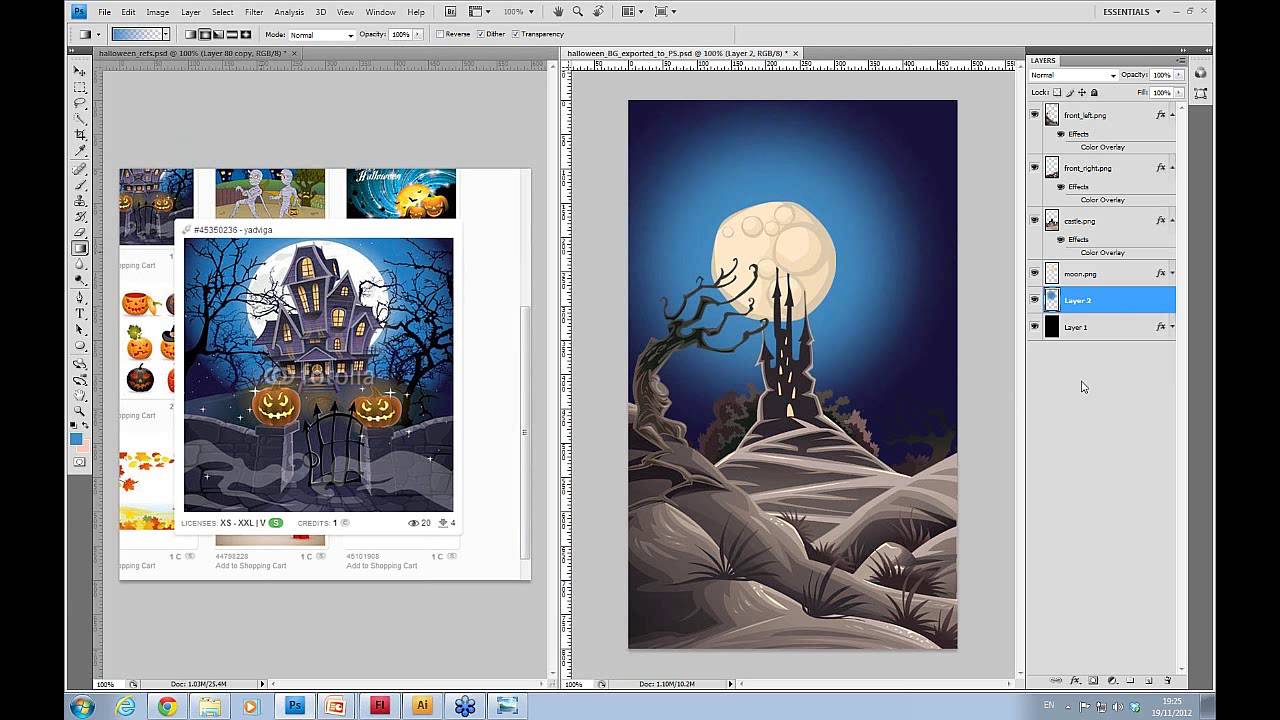This screenshot has width=1280, height=720.
Task: Open Adobe Illustrator from taskbar
Action: pos(422,706)
